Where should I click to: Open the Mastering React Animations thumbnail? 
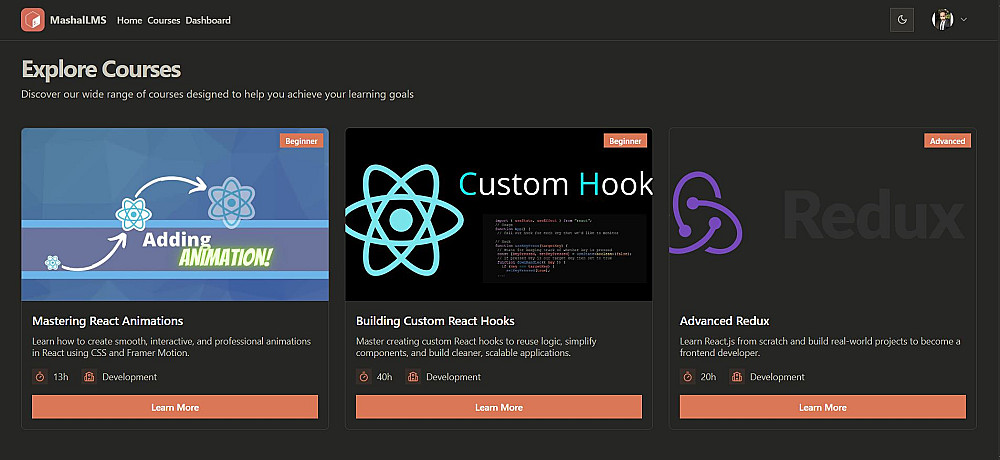(175, 214)
